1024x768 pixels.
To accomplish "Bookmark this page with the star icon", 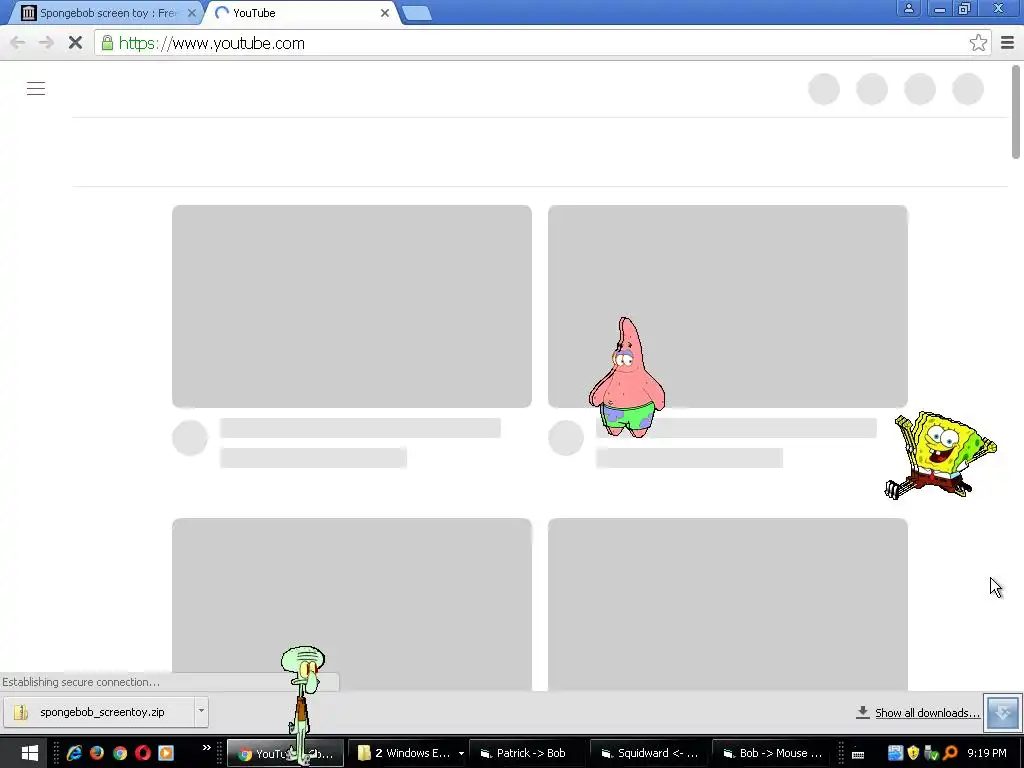I will click(x=978, y=43).
